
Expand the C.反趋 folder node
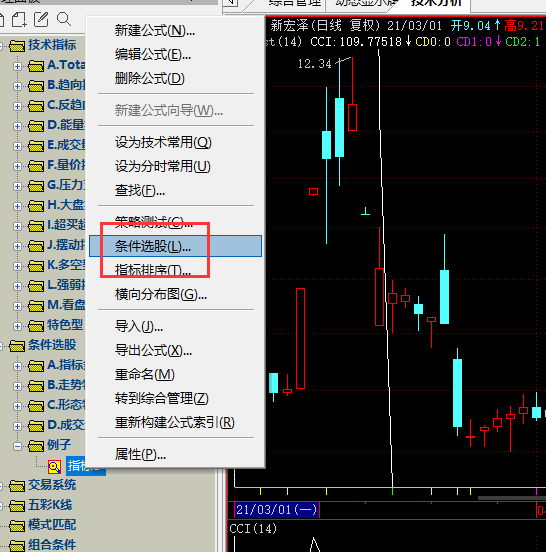[x=17, y=106]
